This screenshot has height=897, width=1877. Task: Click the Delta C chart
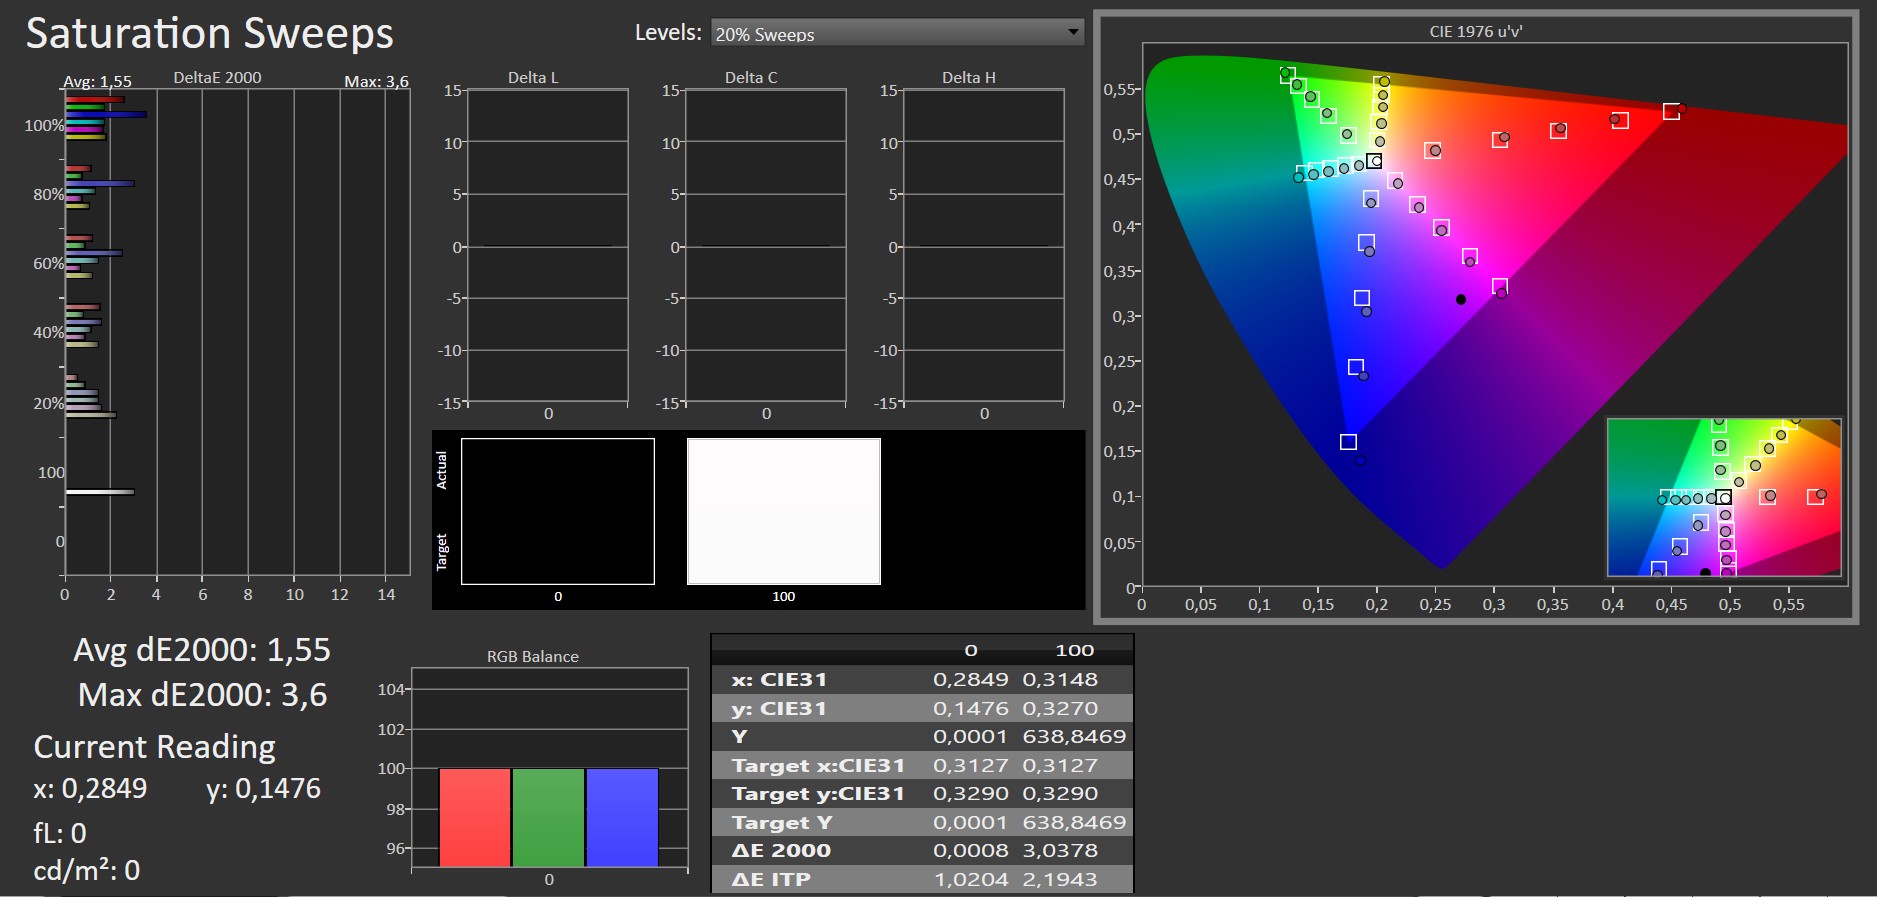coord(766,247)
